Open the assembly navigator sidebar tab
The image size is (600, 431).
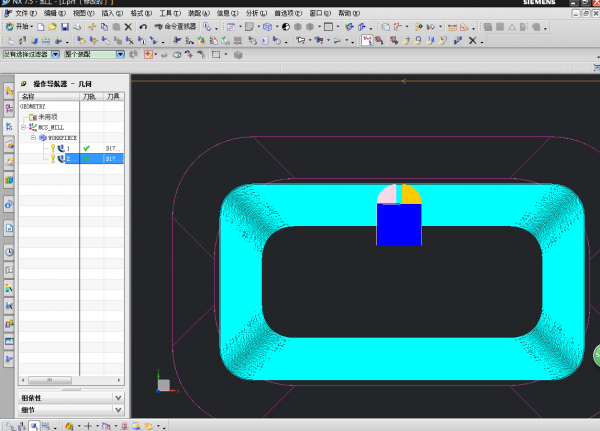[9, 91]
